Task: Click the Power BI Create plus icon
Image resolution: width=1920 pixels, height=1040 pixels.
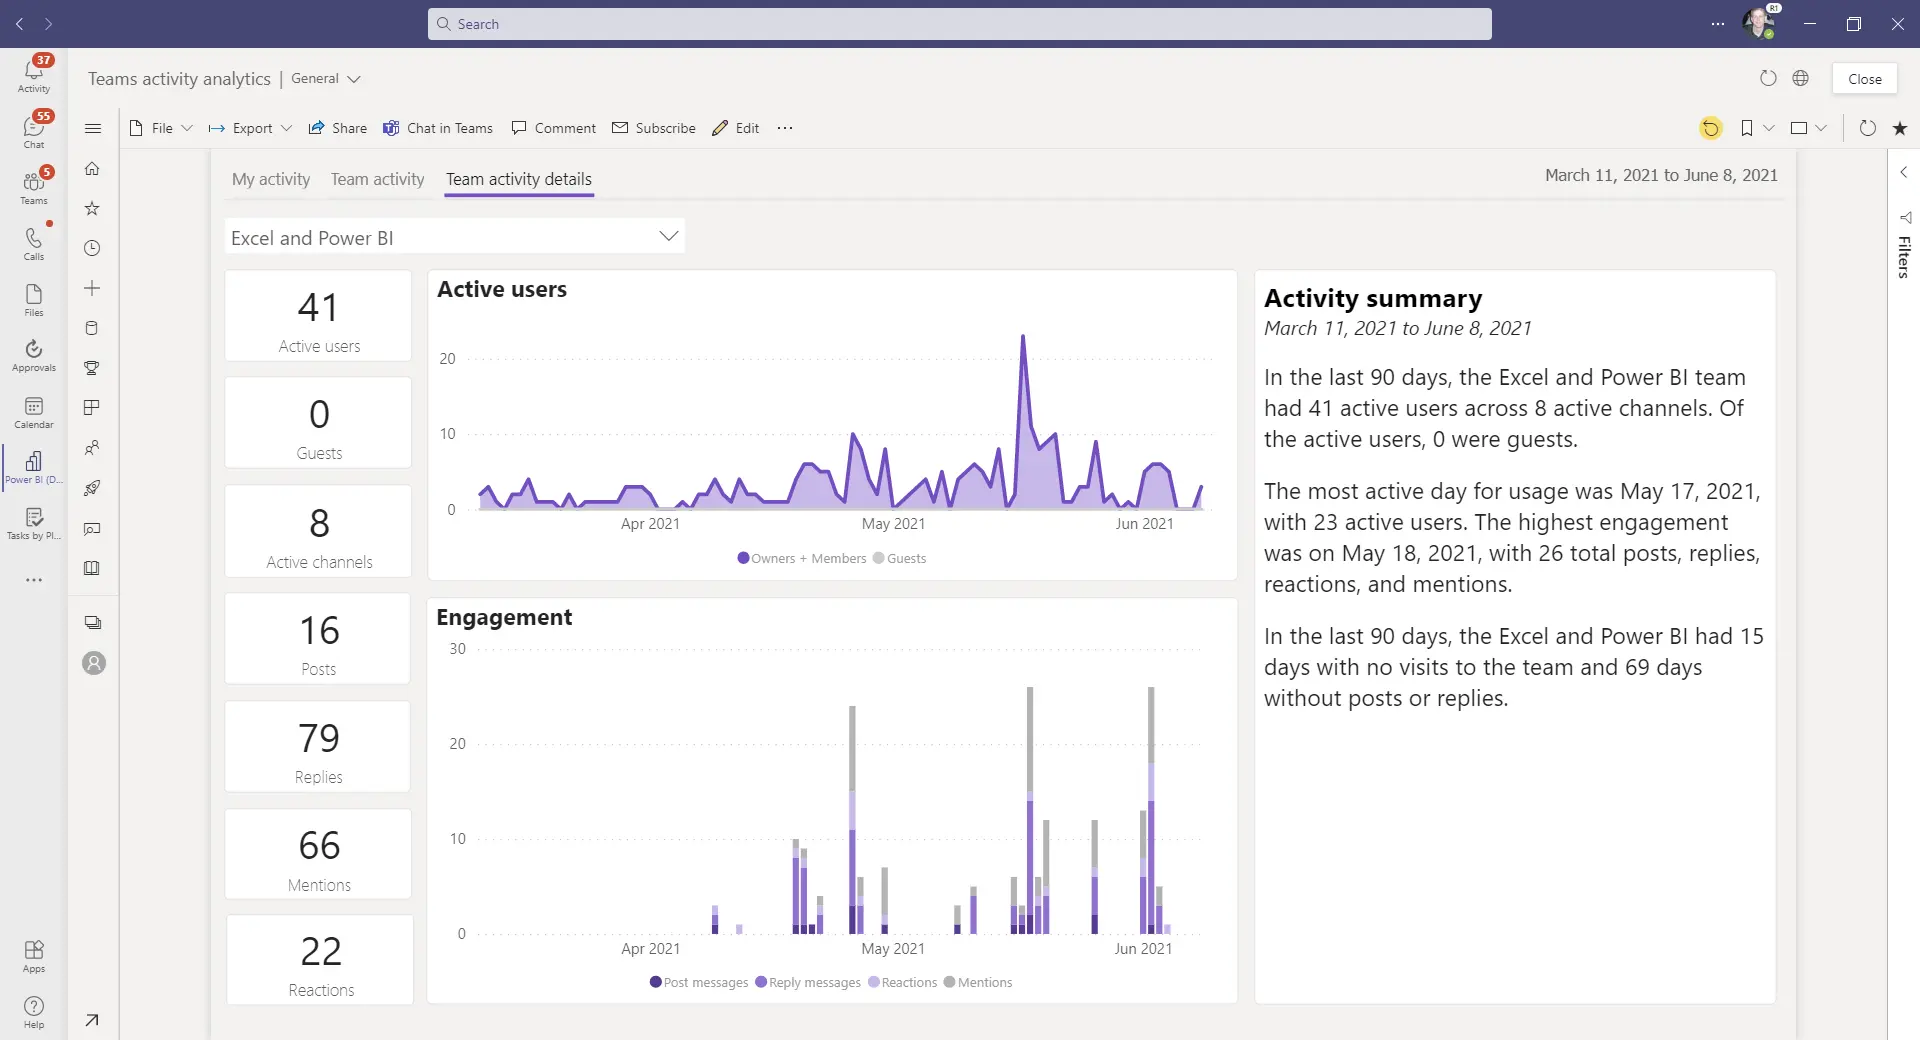Action: point(92,288)
